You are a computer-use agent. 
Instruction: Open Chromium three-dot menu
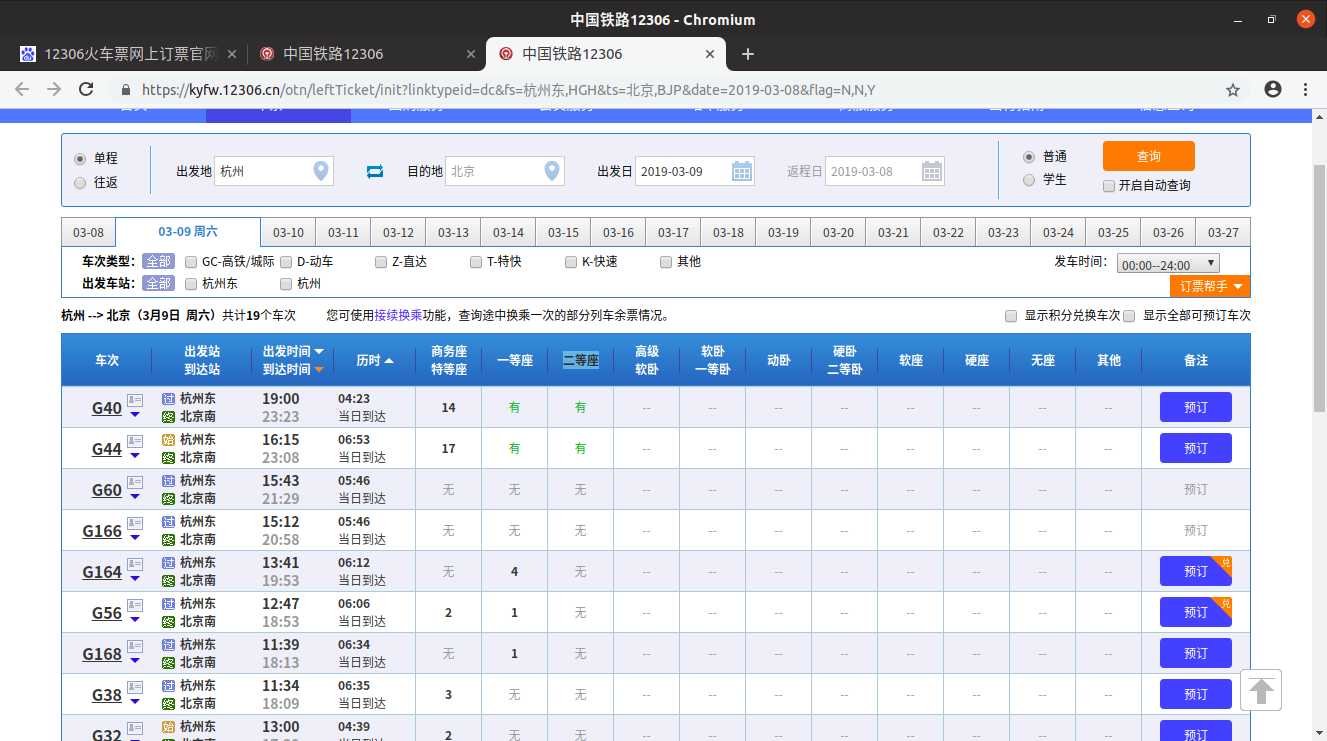pyautogui.click(x=1306, y=89)
